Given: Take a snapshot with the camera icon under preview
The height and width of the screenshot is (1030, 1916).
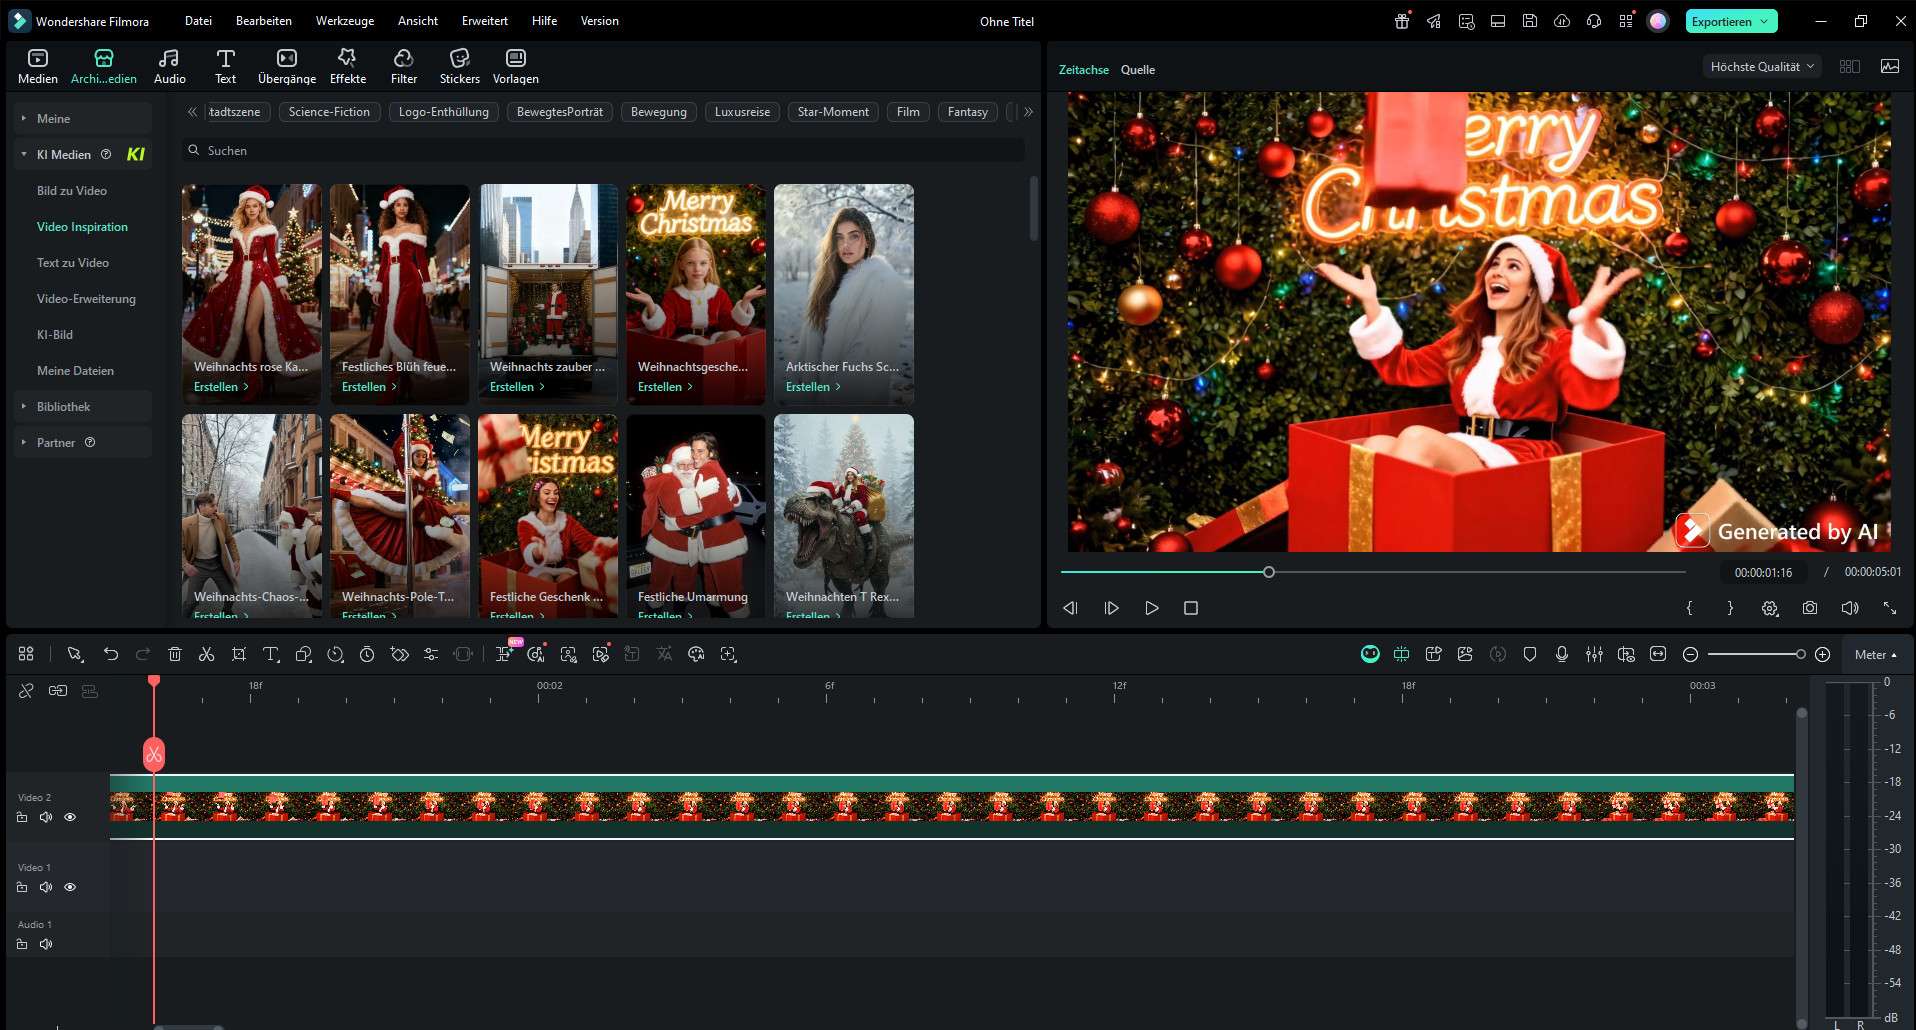Looking at the screenshot, I should pyautogui.click(x=1809, y=607).
